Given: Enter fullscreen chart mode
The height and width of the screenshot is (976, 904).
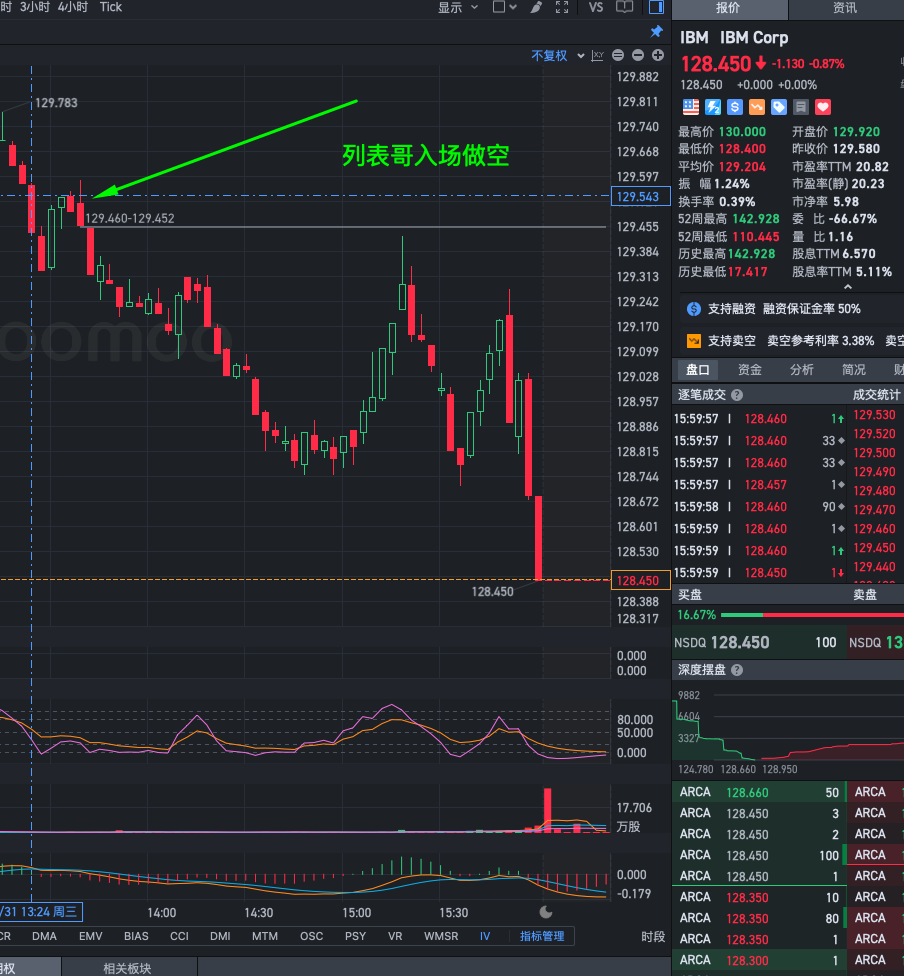Looking at the screenshot, I should click(562, 7).
